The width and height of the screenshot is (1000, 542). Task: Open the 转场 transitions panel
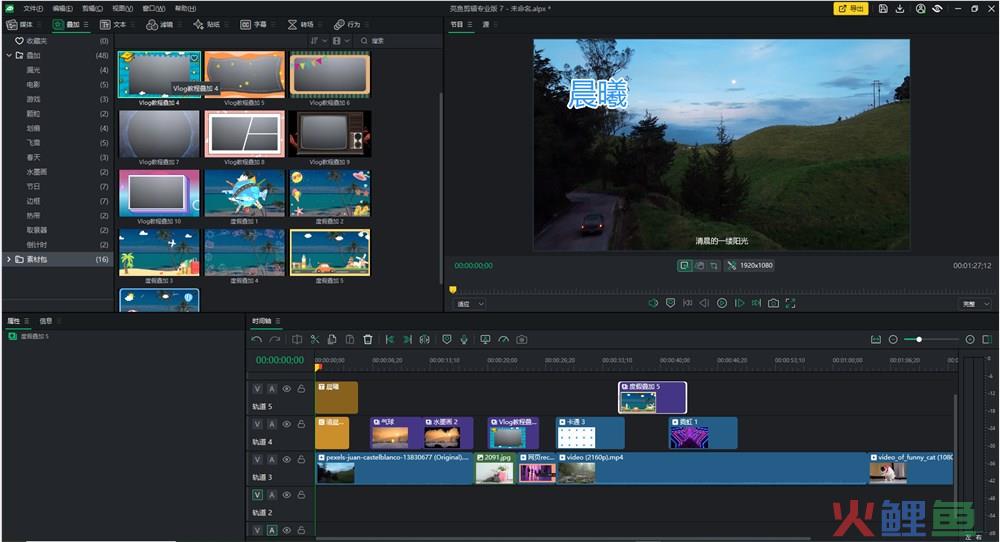pos(300,24)
